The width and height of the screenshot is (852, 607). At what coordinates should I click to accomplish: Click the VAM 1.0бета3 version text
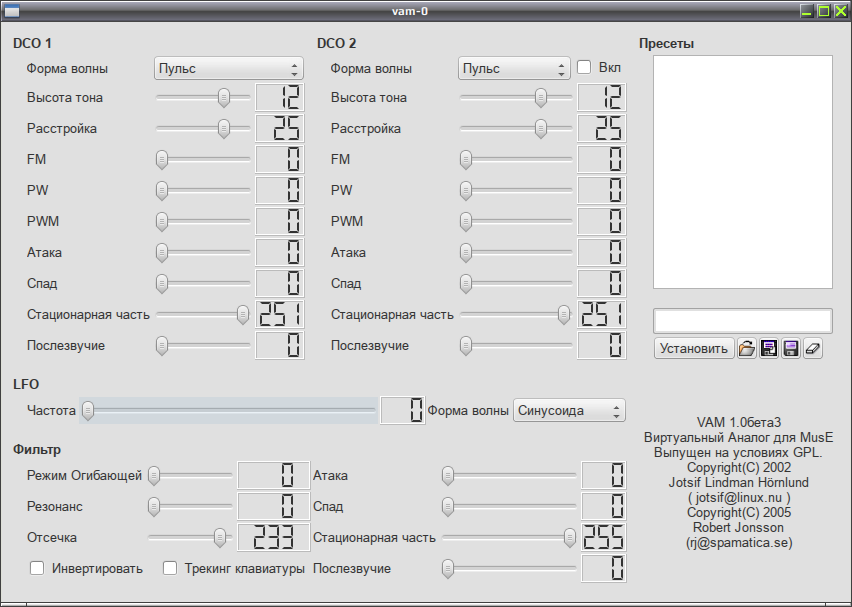738,422
